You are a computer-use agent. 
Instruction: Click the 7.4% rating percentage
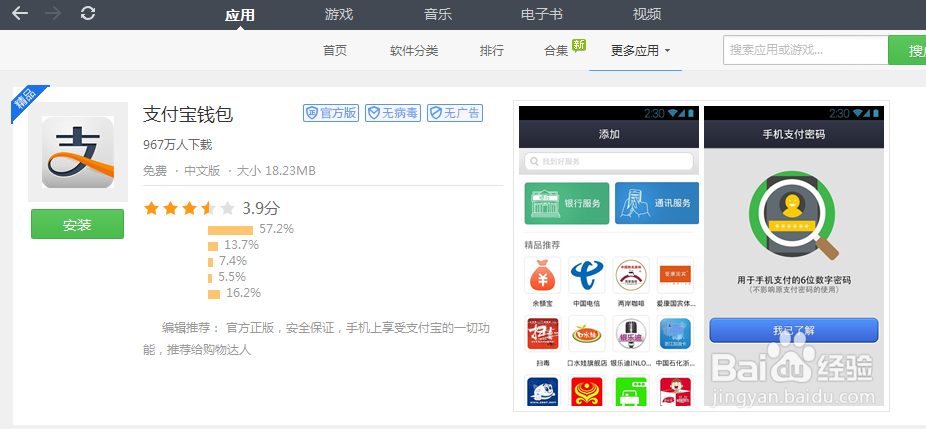pyautogui.click(x=233, y=261)
